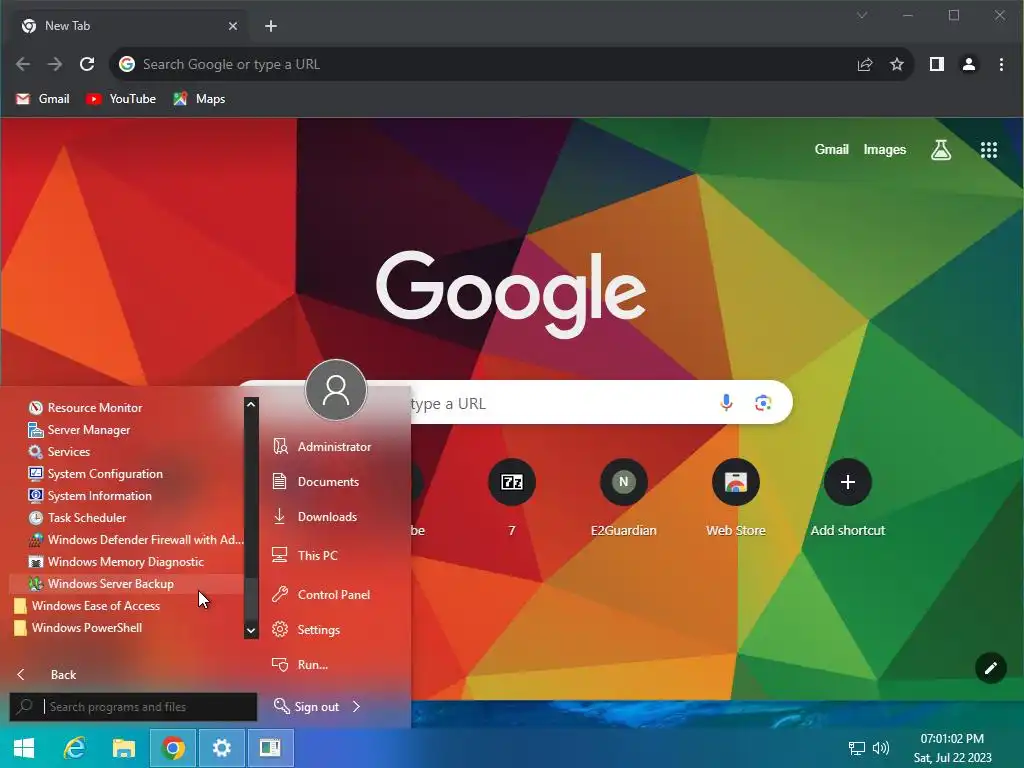
Task: Go Back in the start menu programs list
Action: pyautogui.click(x=46, y=675)
